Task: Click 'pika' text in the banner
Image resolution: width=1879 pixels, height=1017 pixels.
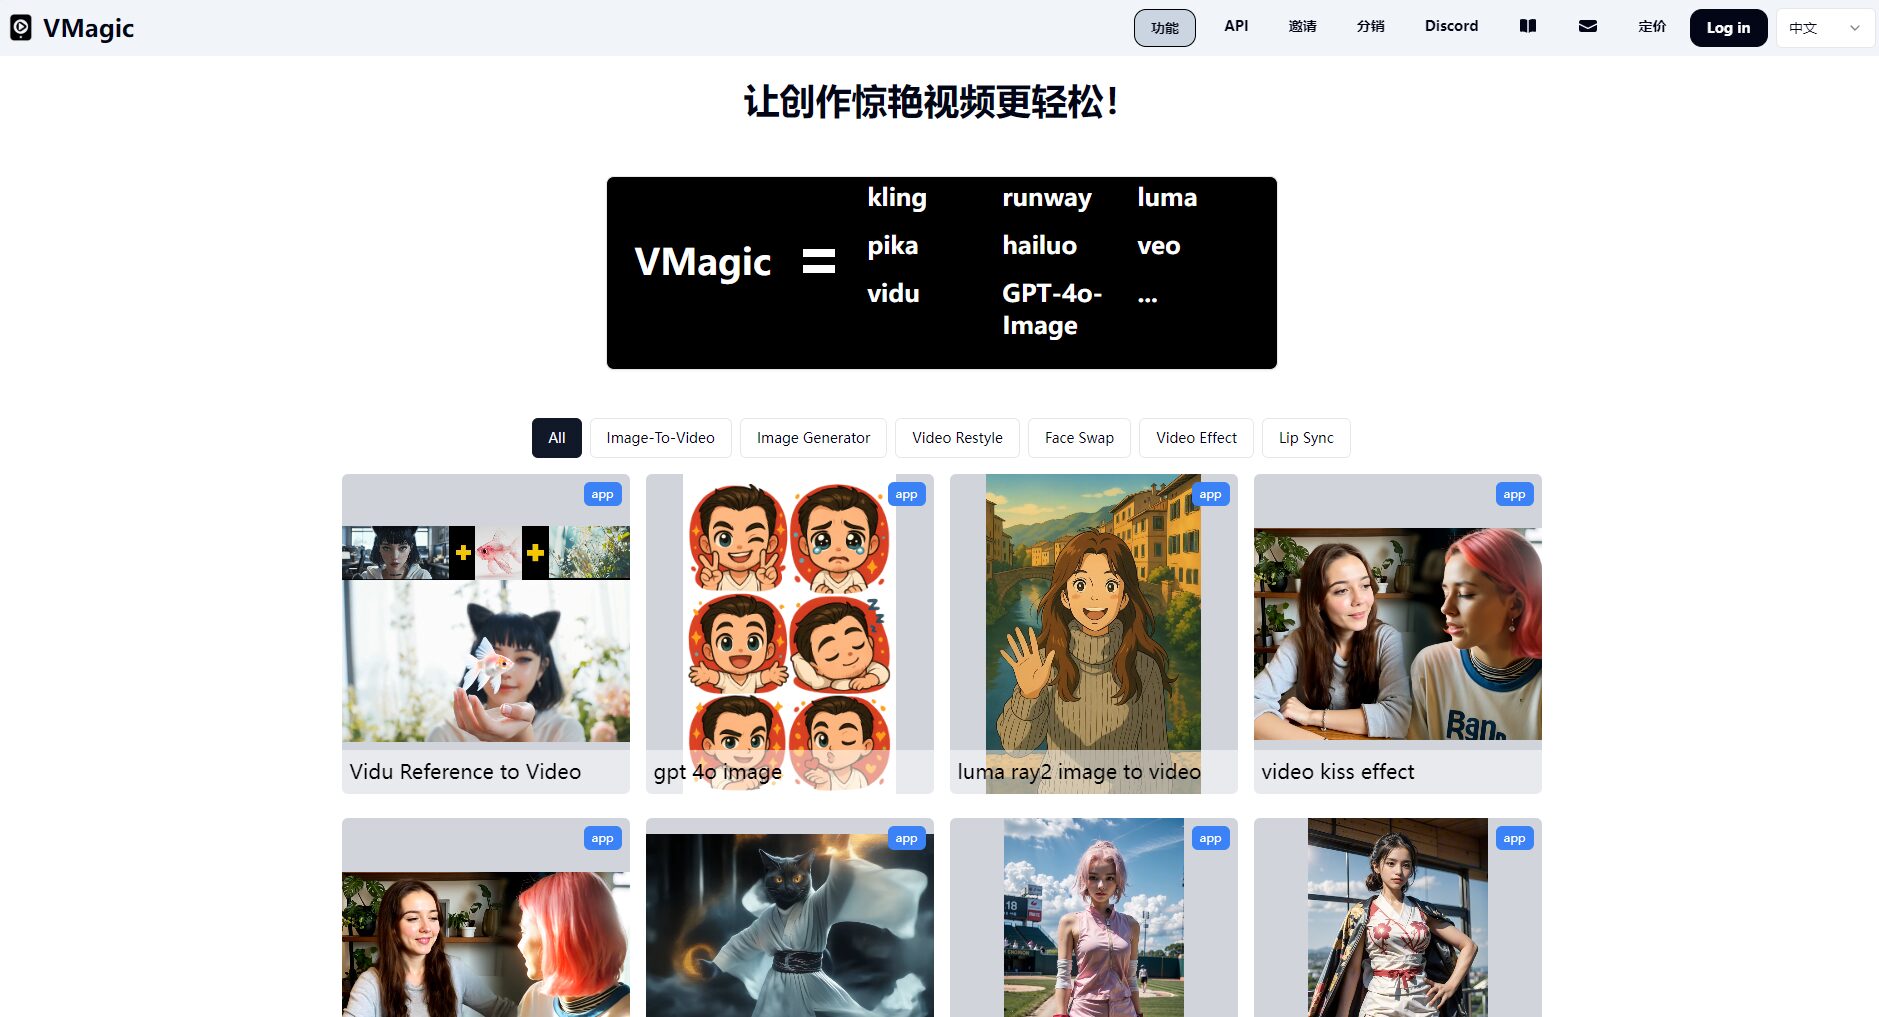Action: [x=892, y=246]
